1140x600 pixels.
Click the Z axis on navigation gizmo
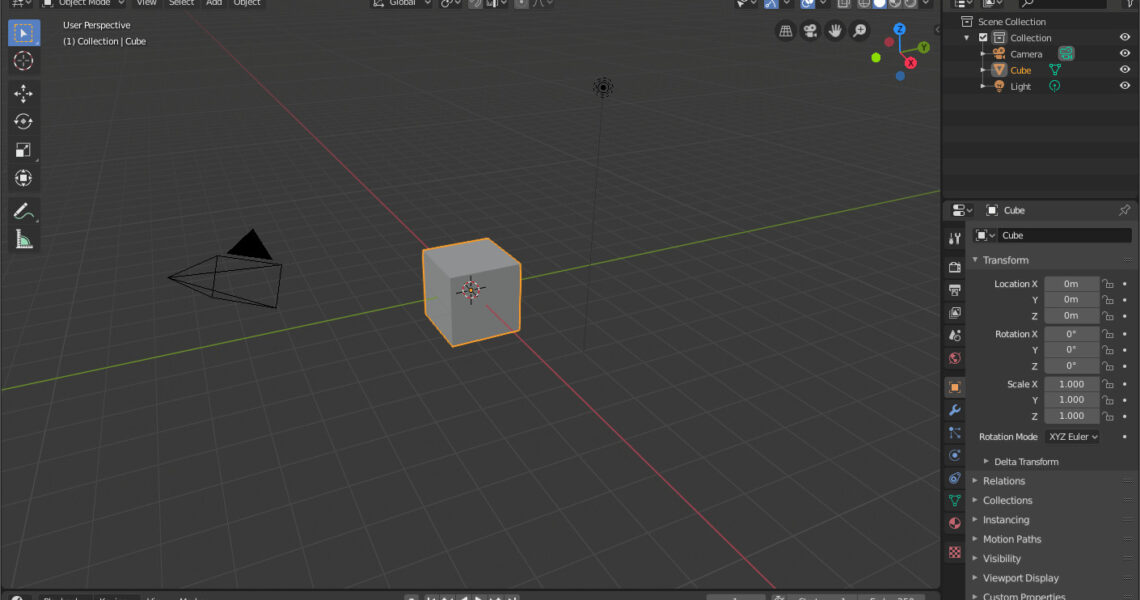click(x=899, y=29)
